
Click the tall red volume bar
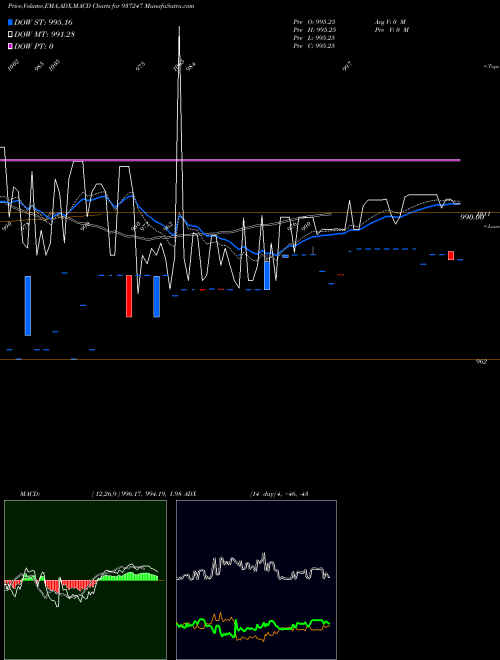click(129, 296)
